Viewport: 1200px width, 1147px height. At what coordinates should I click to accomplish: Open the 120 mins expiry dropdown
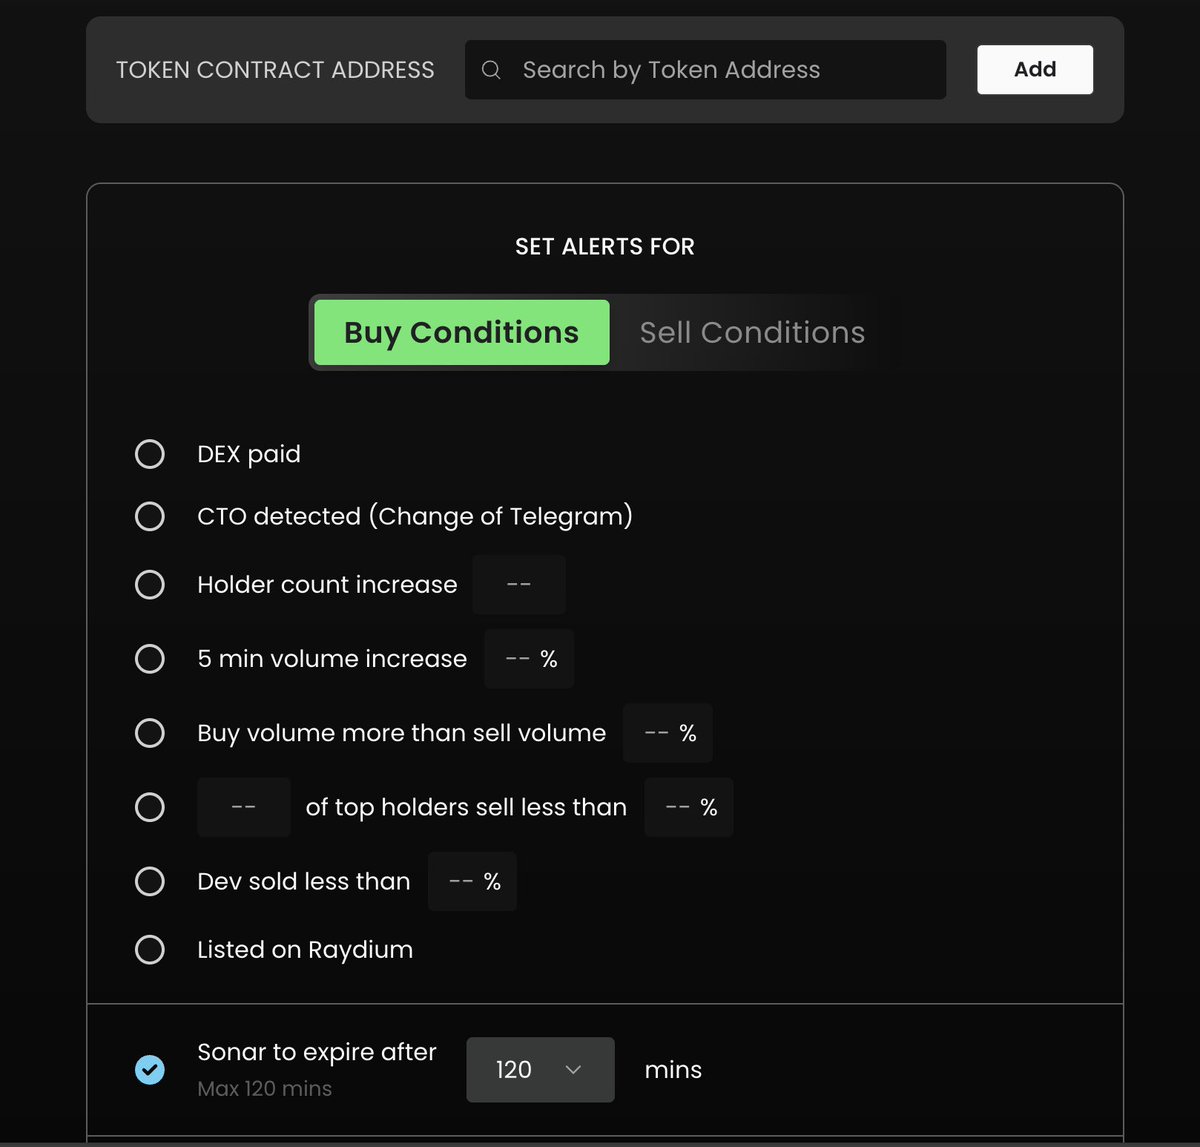point(540,1070)
